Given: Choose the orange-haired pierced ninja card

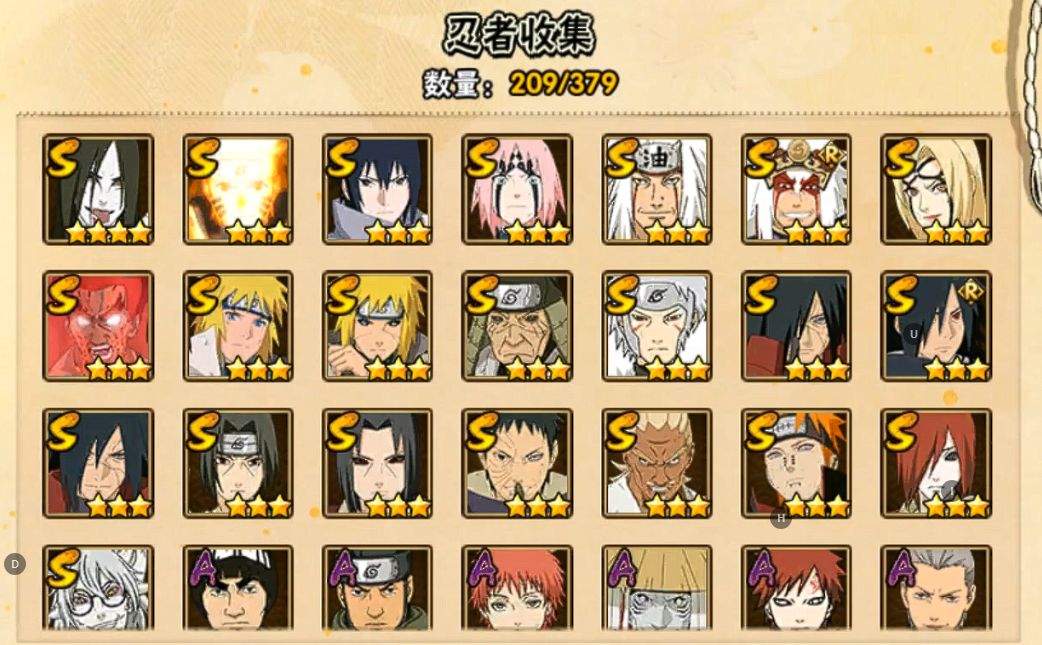Looking at the screenshot, I should coord(796,464).
